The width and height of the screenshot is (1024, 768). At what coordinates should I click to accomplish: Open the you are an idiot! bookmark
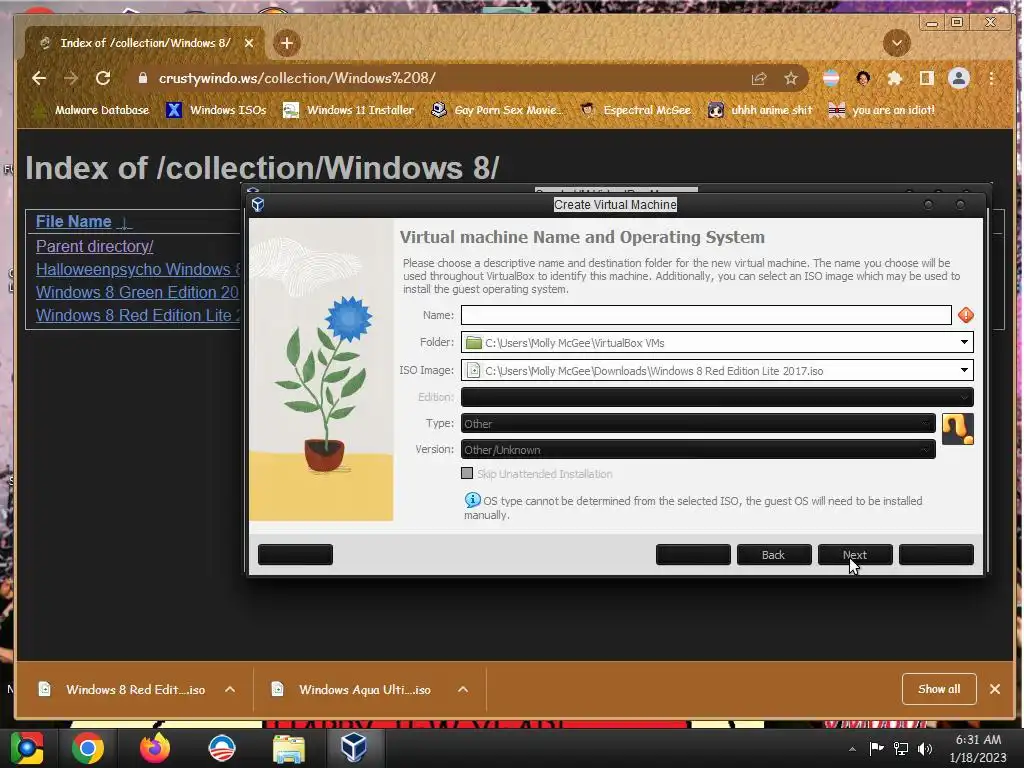click(x=882, y=110)
